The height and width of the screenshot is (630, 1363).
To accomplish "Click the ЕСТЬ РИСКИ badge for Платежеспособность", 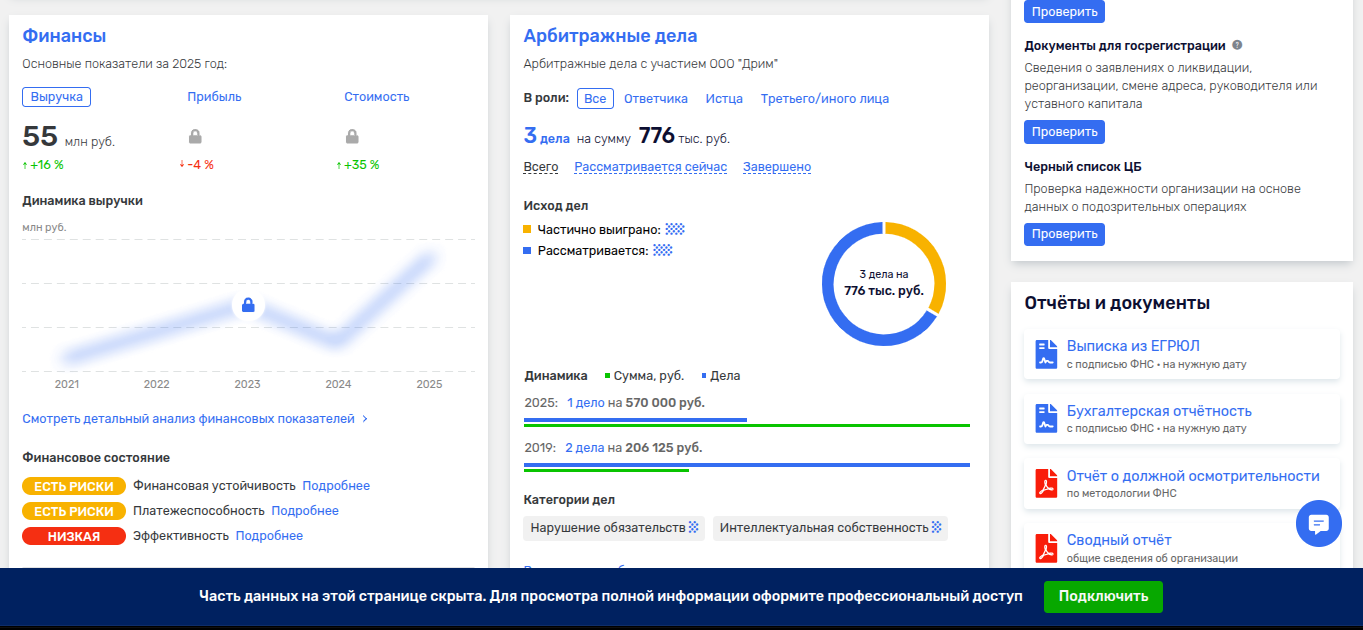I will 74,511.
